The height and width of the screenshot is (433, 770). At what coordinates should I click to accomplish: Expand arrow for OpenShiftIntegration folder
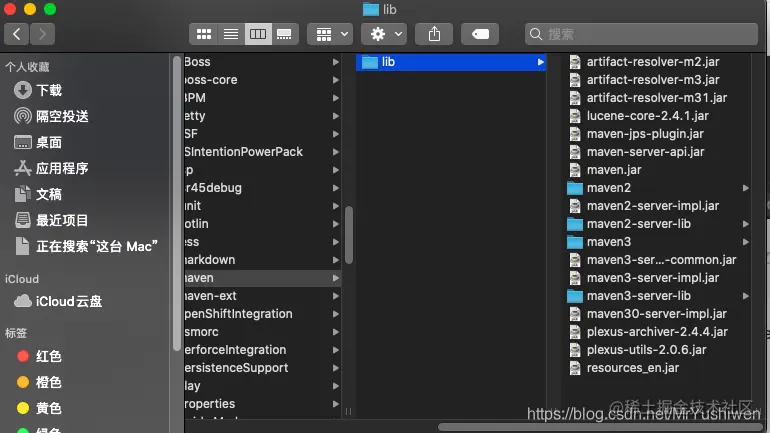click(335, 314)
